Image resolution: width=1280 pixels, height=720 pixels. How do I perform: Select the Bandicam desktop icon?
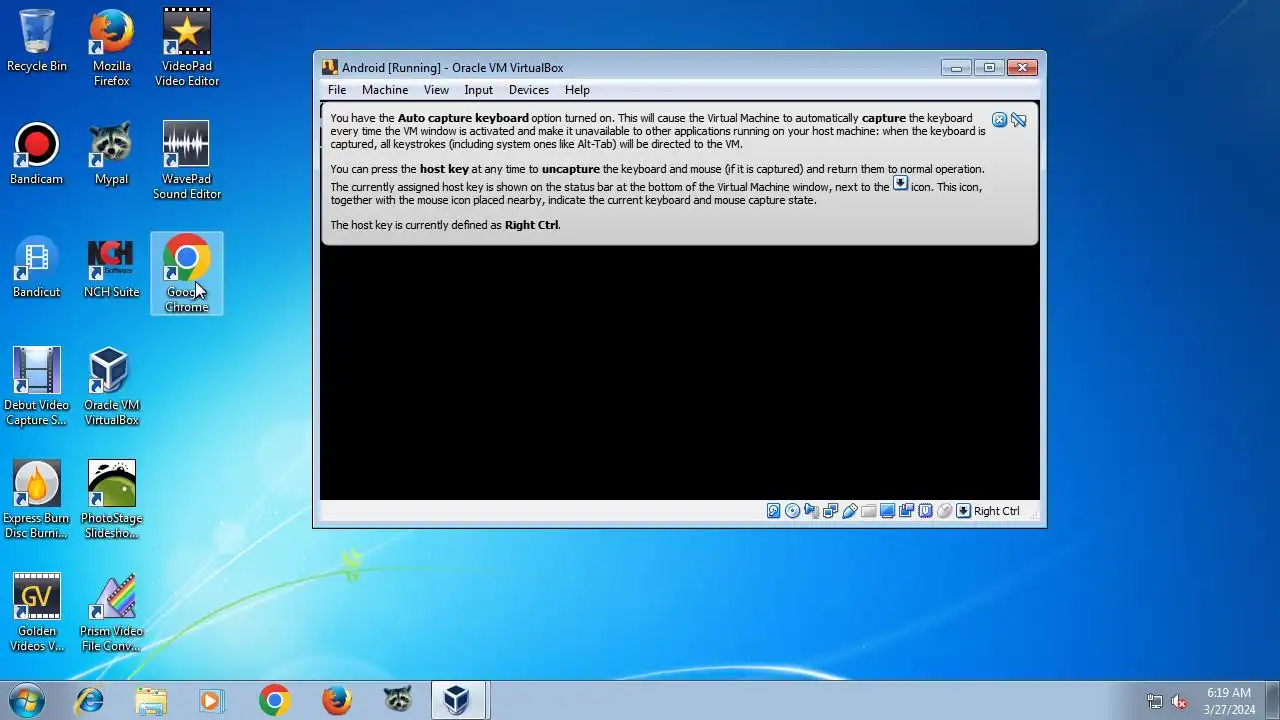[37, 155]
